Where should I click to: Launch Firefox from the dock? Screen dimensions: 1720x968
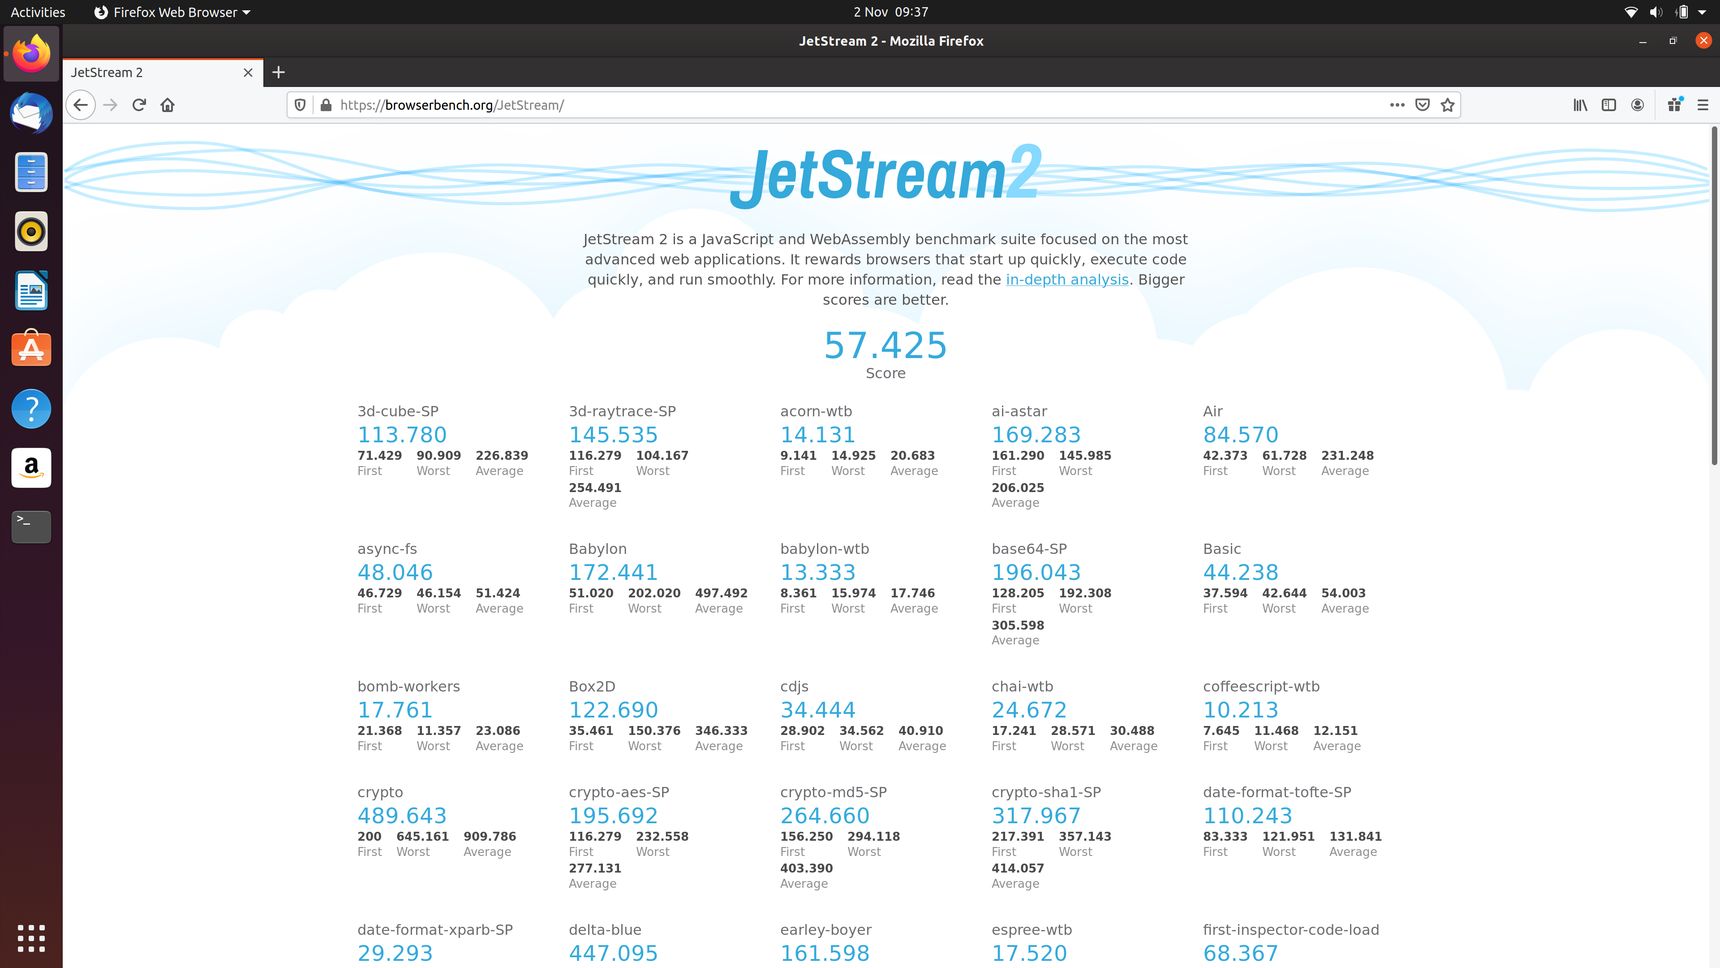click(31, 54)
